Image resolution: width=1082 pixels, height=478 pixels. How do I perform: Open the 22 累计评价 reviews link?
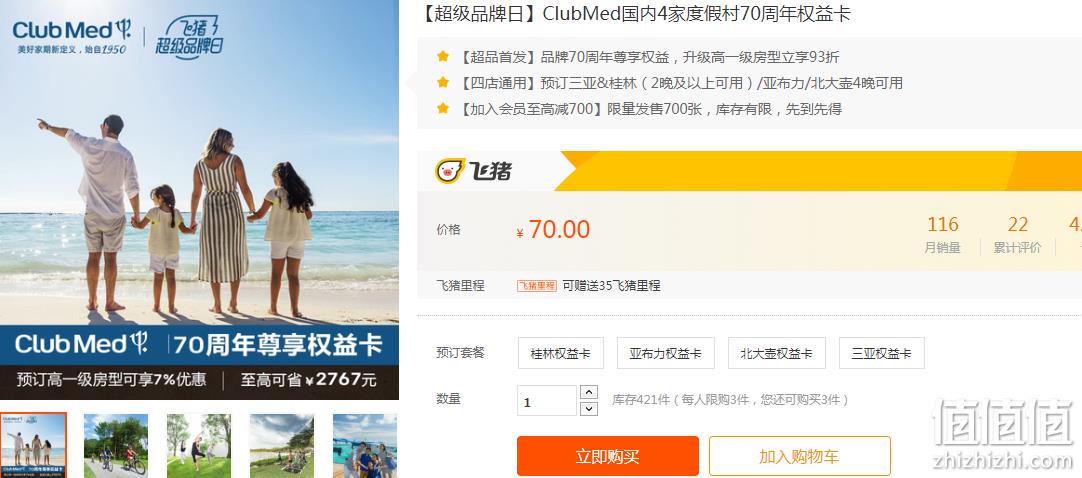point(1017,235)
